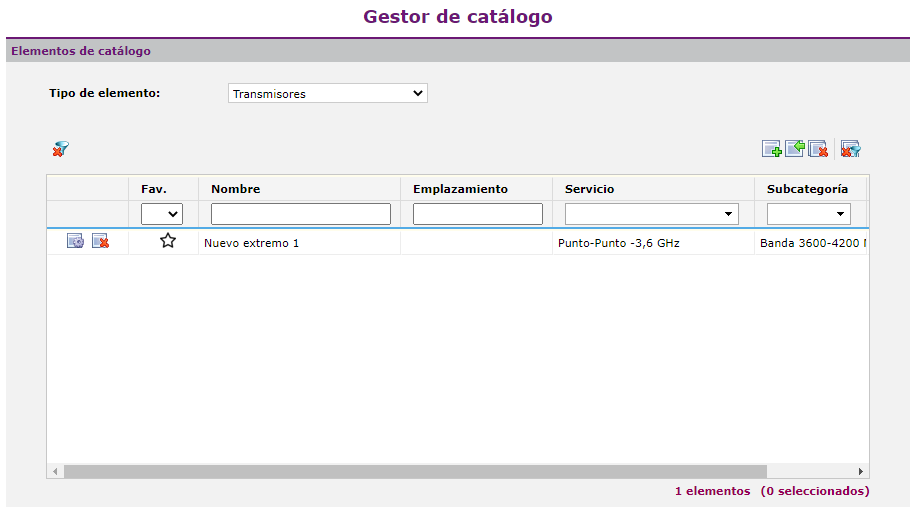Viewport: 914px width, 512px height.
Task: Add a new catalog element
Action: pyautogui.click(x=771, y=149)
